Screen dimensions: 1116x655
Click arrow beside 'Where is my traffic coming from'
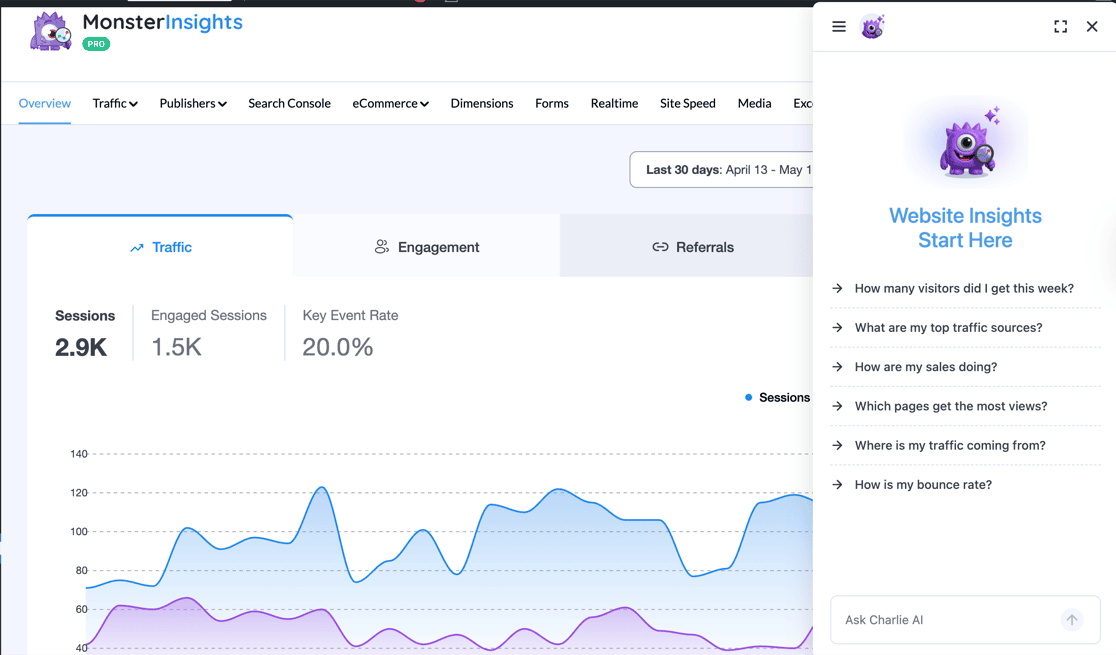coord(838,445)
